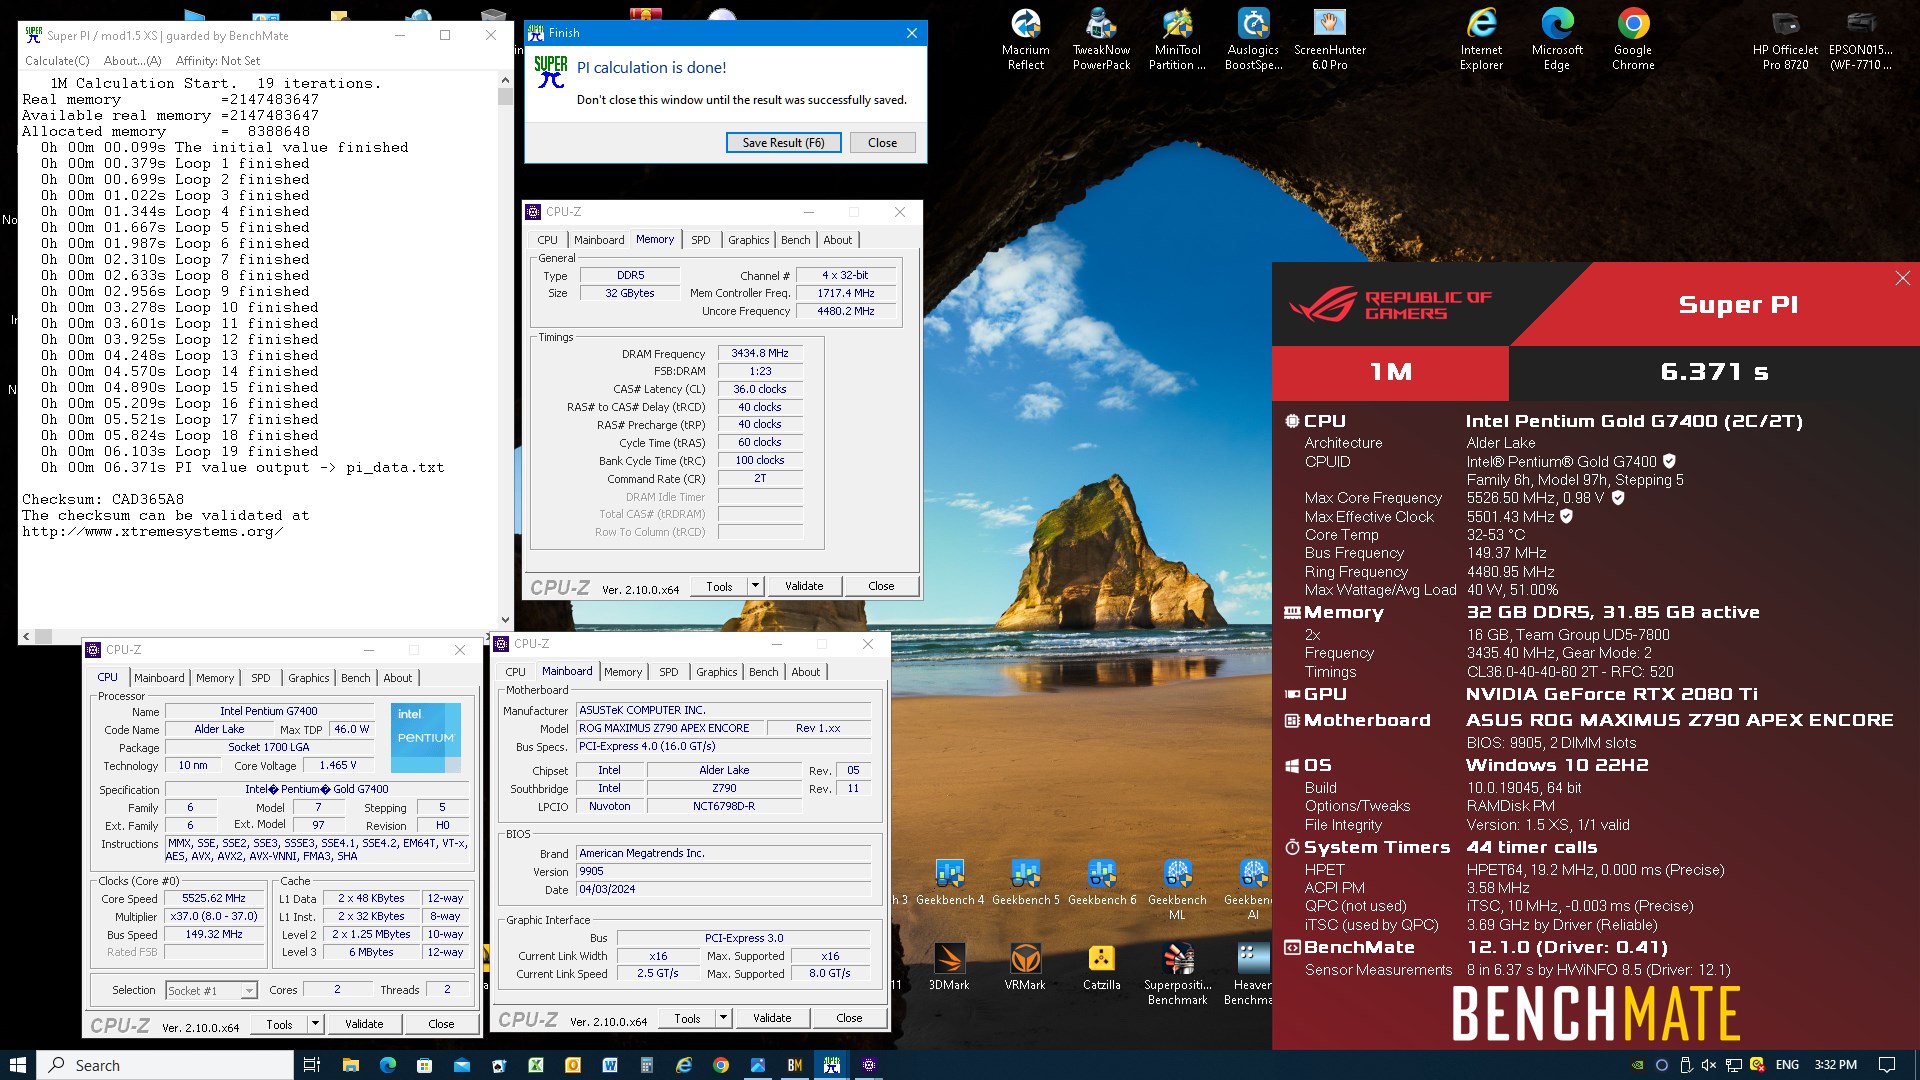Launch Catzilla desktop shortcut
Screen dimensions: 1920x1080
pos(1101,967)
